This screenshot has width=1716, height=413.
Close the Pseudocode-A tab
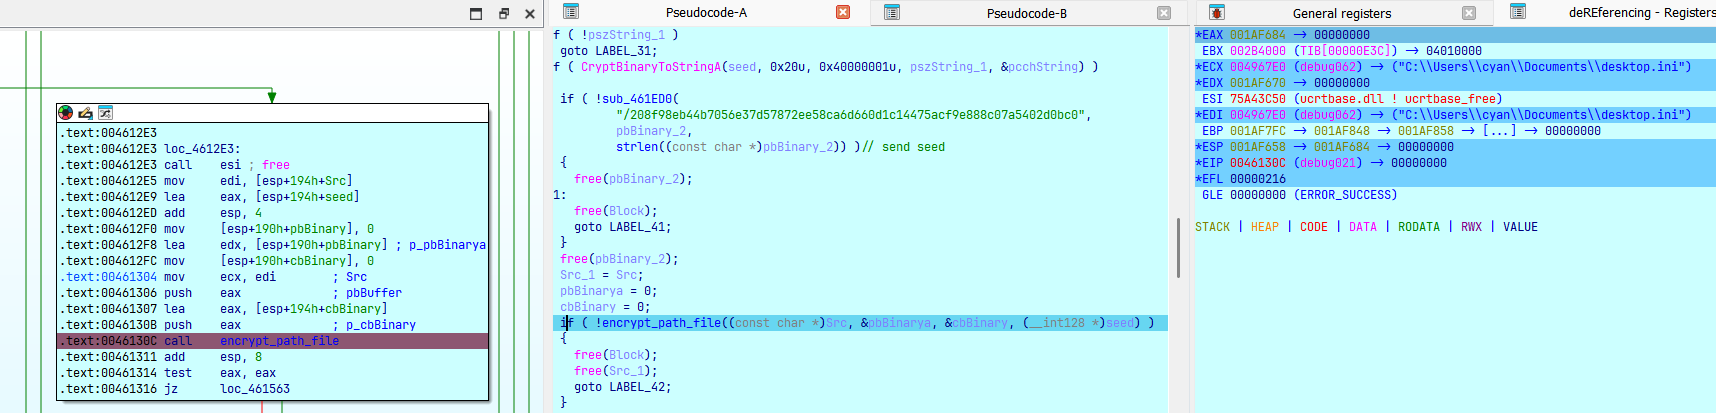coord(843,13)
